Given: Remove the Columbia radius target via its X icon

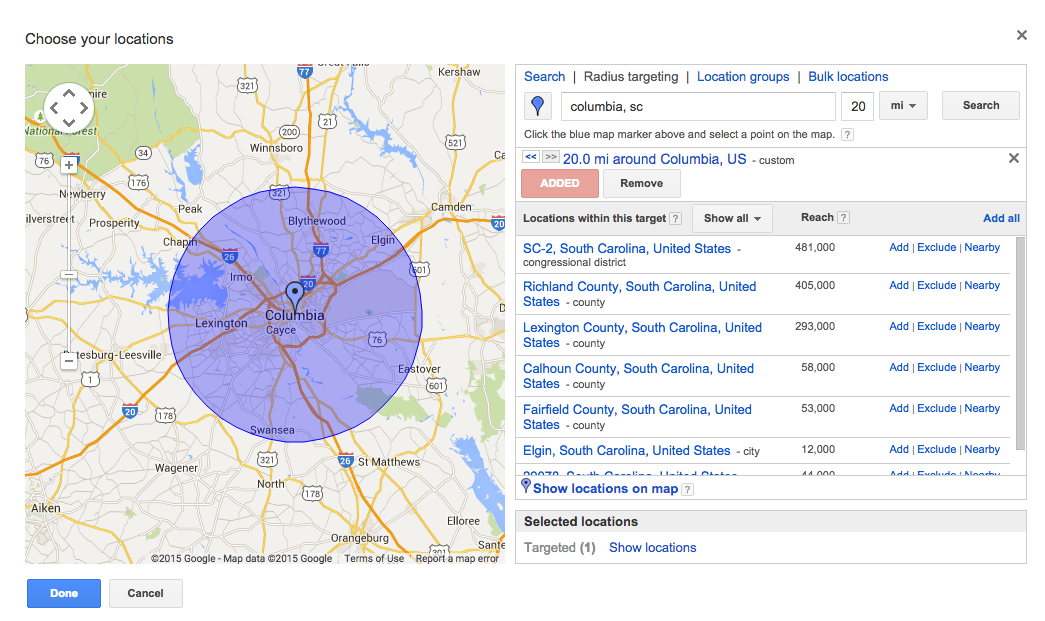Looking at the screenshot, I should coord(1013,157).
